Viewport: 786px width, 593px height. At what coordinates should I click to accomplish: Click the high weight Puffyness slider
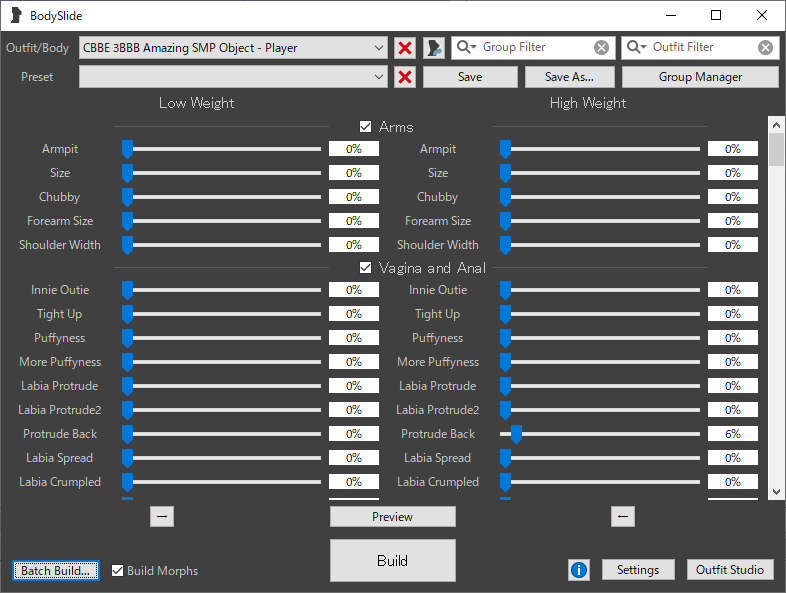click(x=600, y=338)
